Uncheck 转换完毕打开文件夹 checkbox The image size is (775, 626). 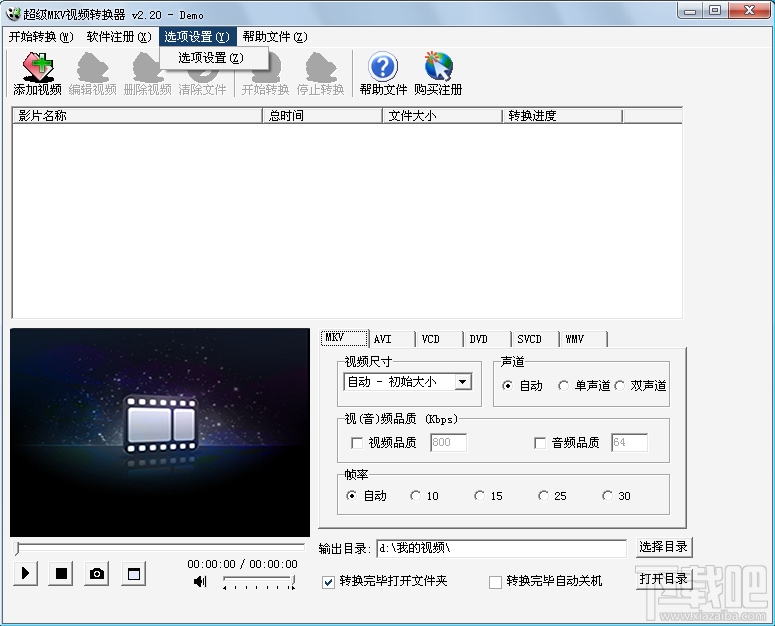click(328, 582)
